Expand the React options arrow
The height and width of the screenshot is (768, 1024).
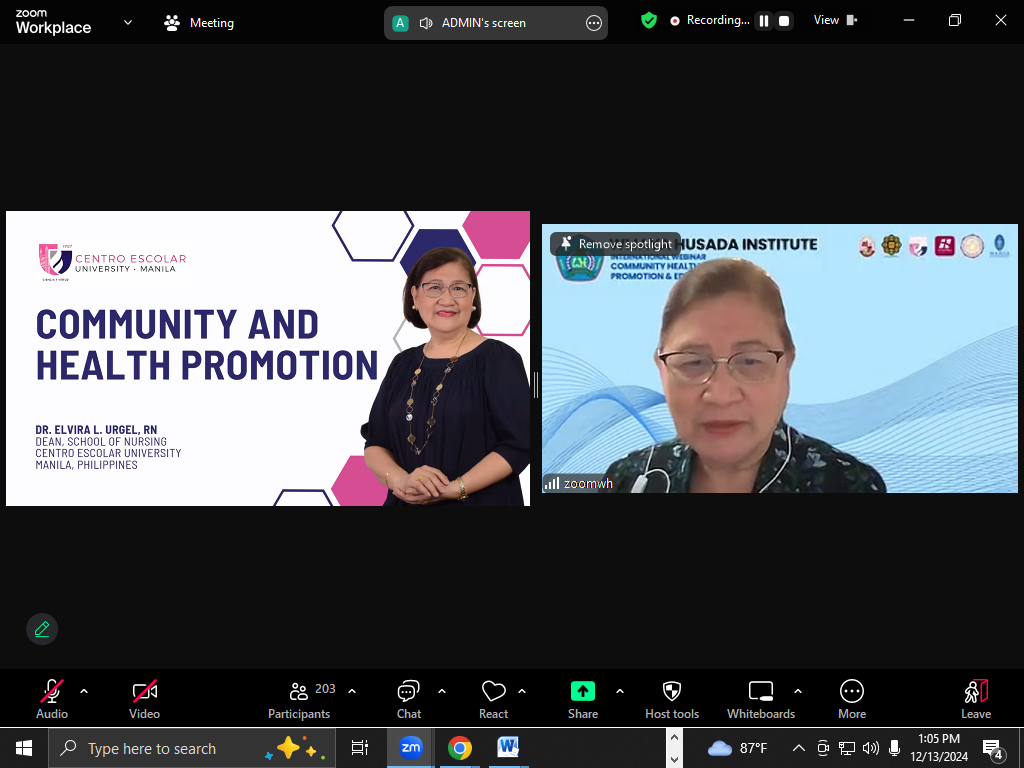522,691
